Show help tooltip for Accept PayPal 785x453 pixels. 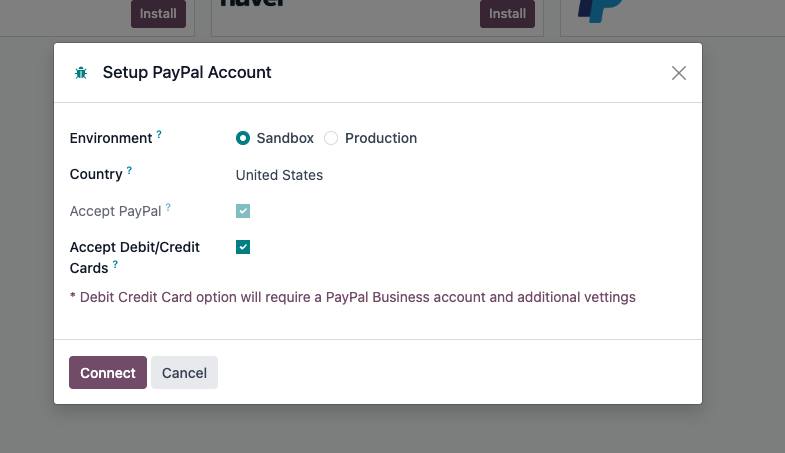coord(168,207)
